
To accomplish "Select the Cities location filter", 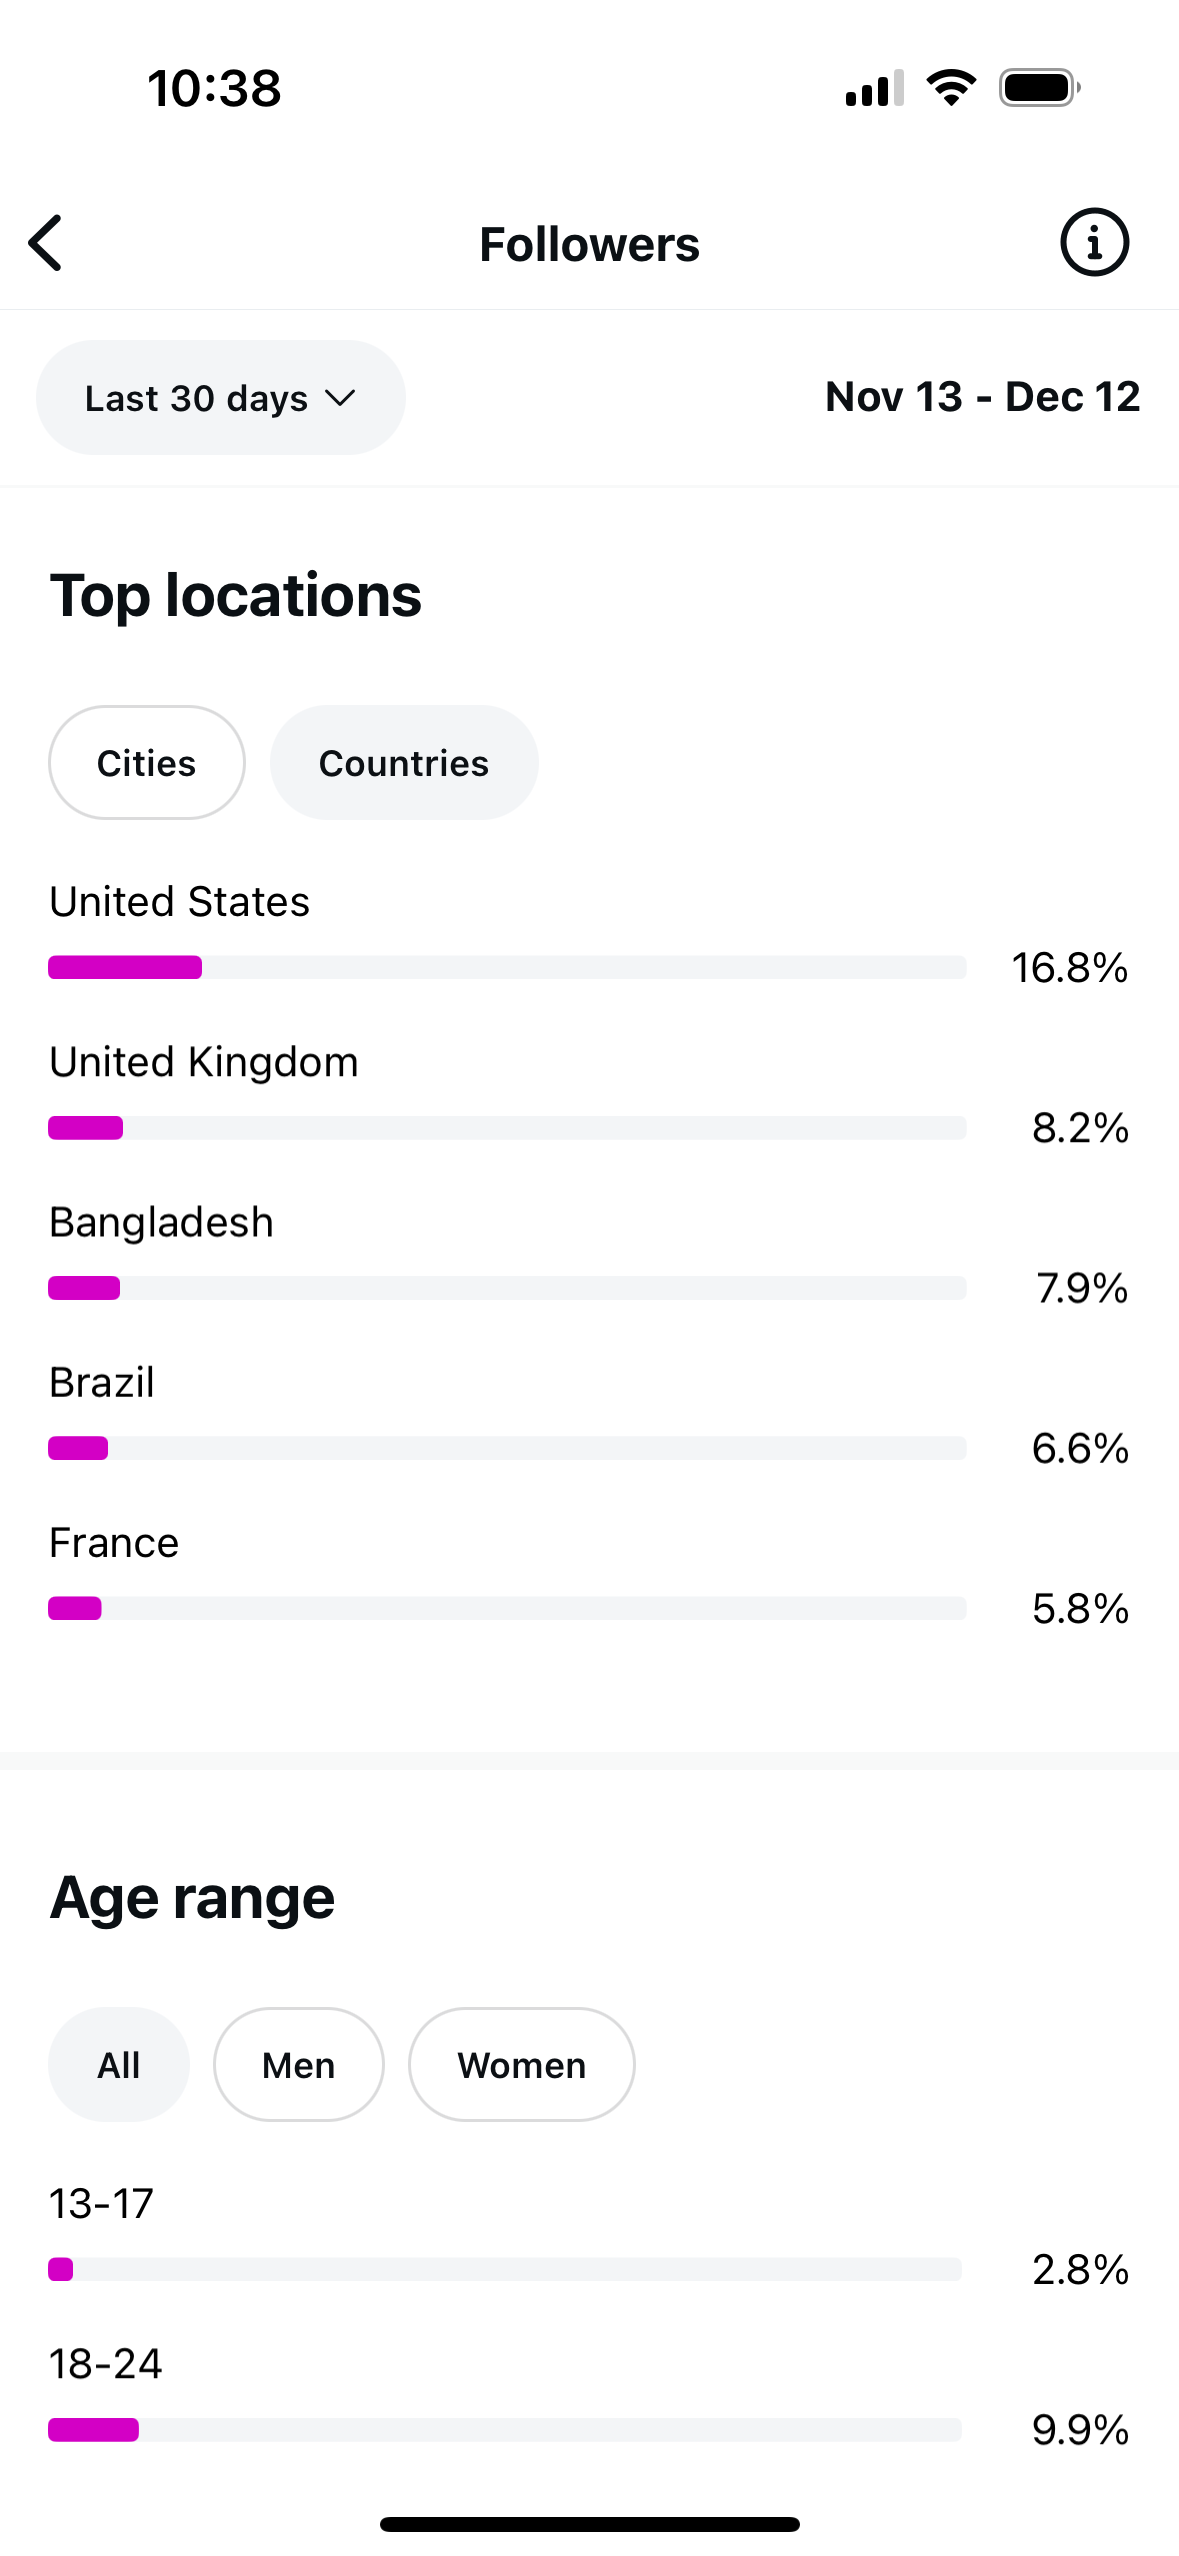I will pyautogui.click(x=147, y=763).
